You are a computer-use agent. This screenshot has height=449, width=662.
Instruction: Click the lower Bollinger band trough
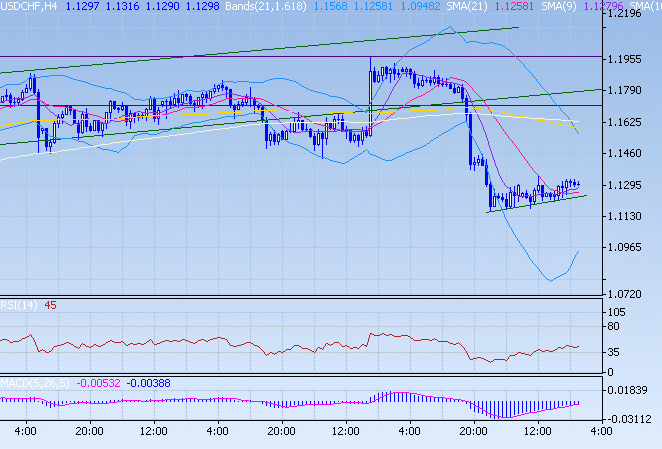click(551, 280)
